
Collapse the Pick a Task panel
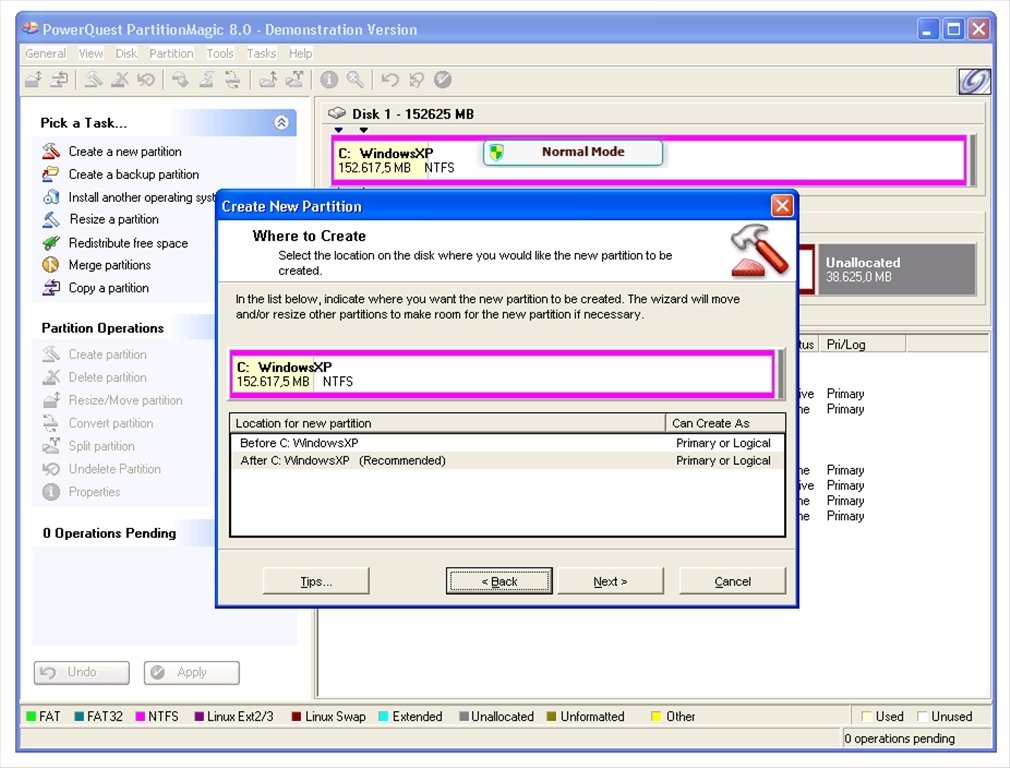(281, 122)
